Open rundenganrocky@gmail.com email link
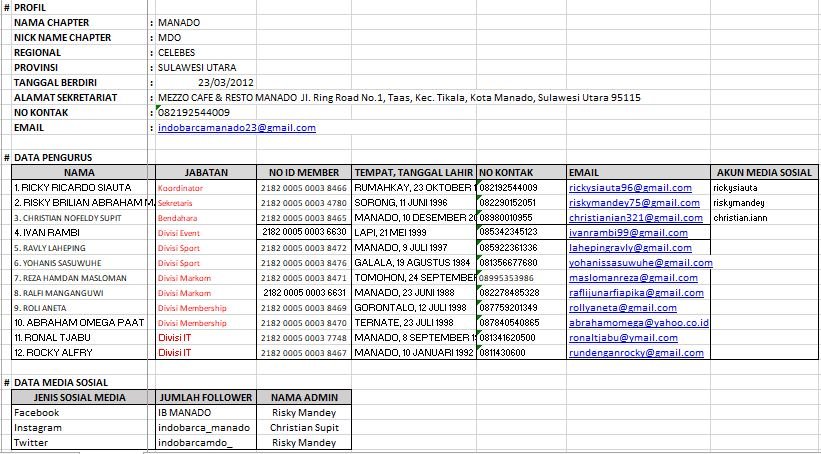The height and width of the screenshot is (454, 821). coord(636,353)
